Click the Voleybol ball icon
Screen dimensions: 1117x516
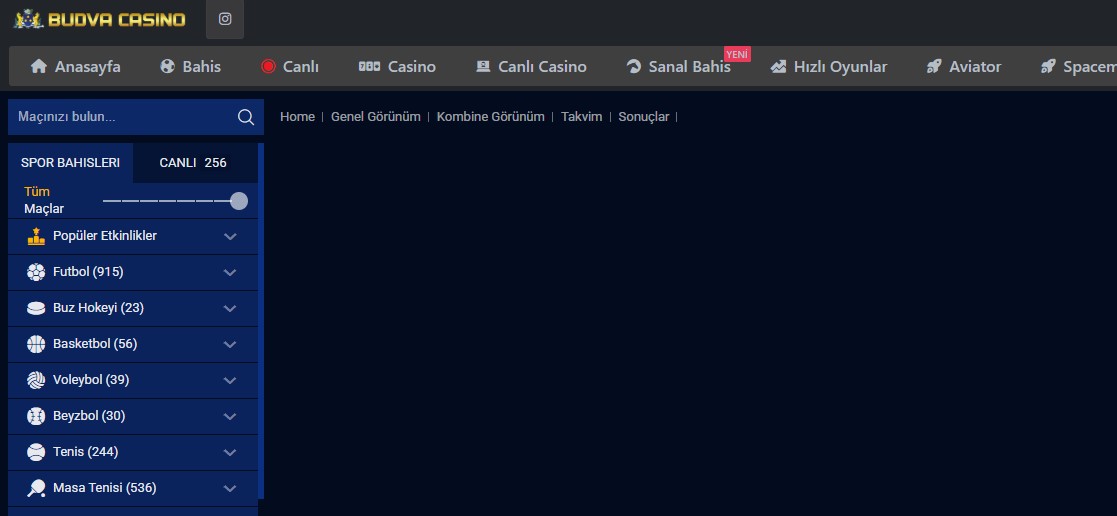(37, 380)
